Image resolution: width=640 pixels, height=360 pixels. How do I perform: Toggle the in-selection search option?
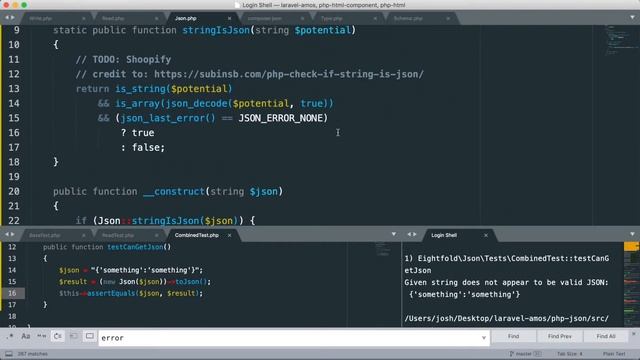click(73, 336)
